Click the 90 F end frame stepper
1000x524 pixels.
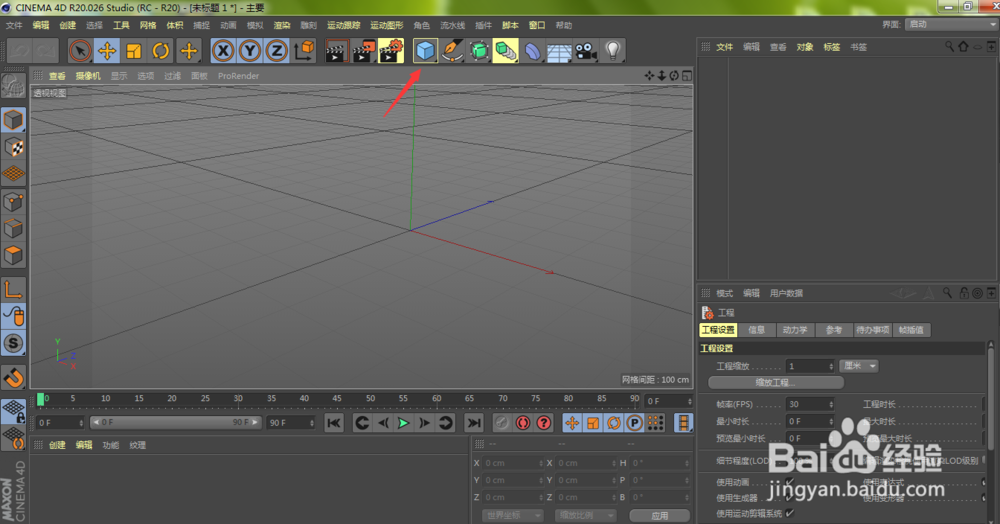(x=311, y=423)
